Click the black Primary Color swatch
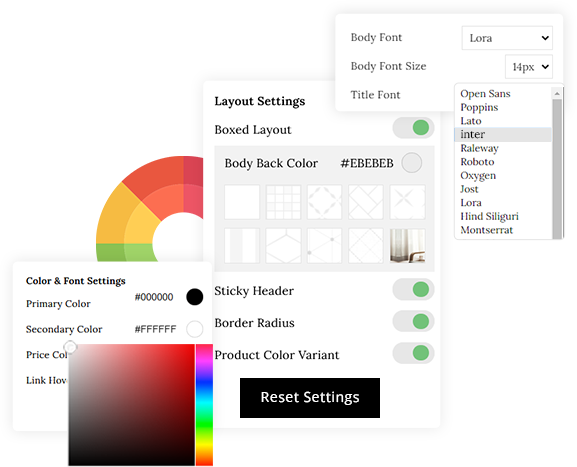577x467 pixels. [195, 297]
